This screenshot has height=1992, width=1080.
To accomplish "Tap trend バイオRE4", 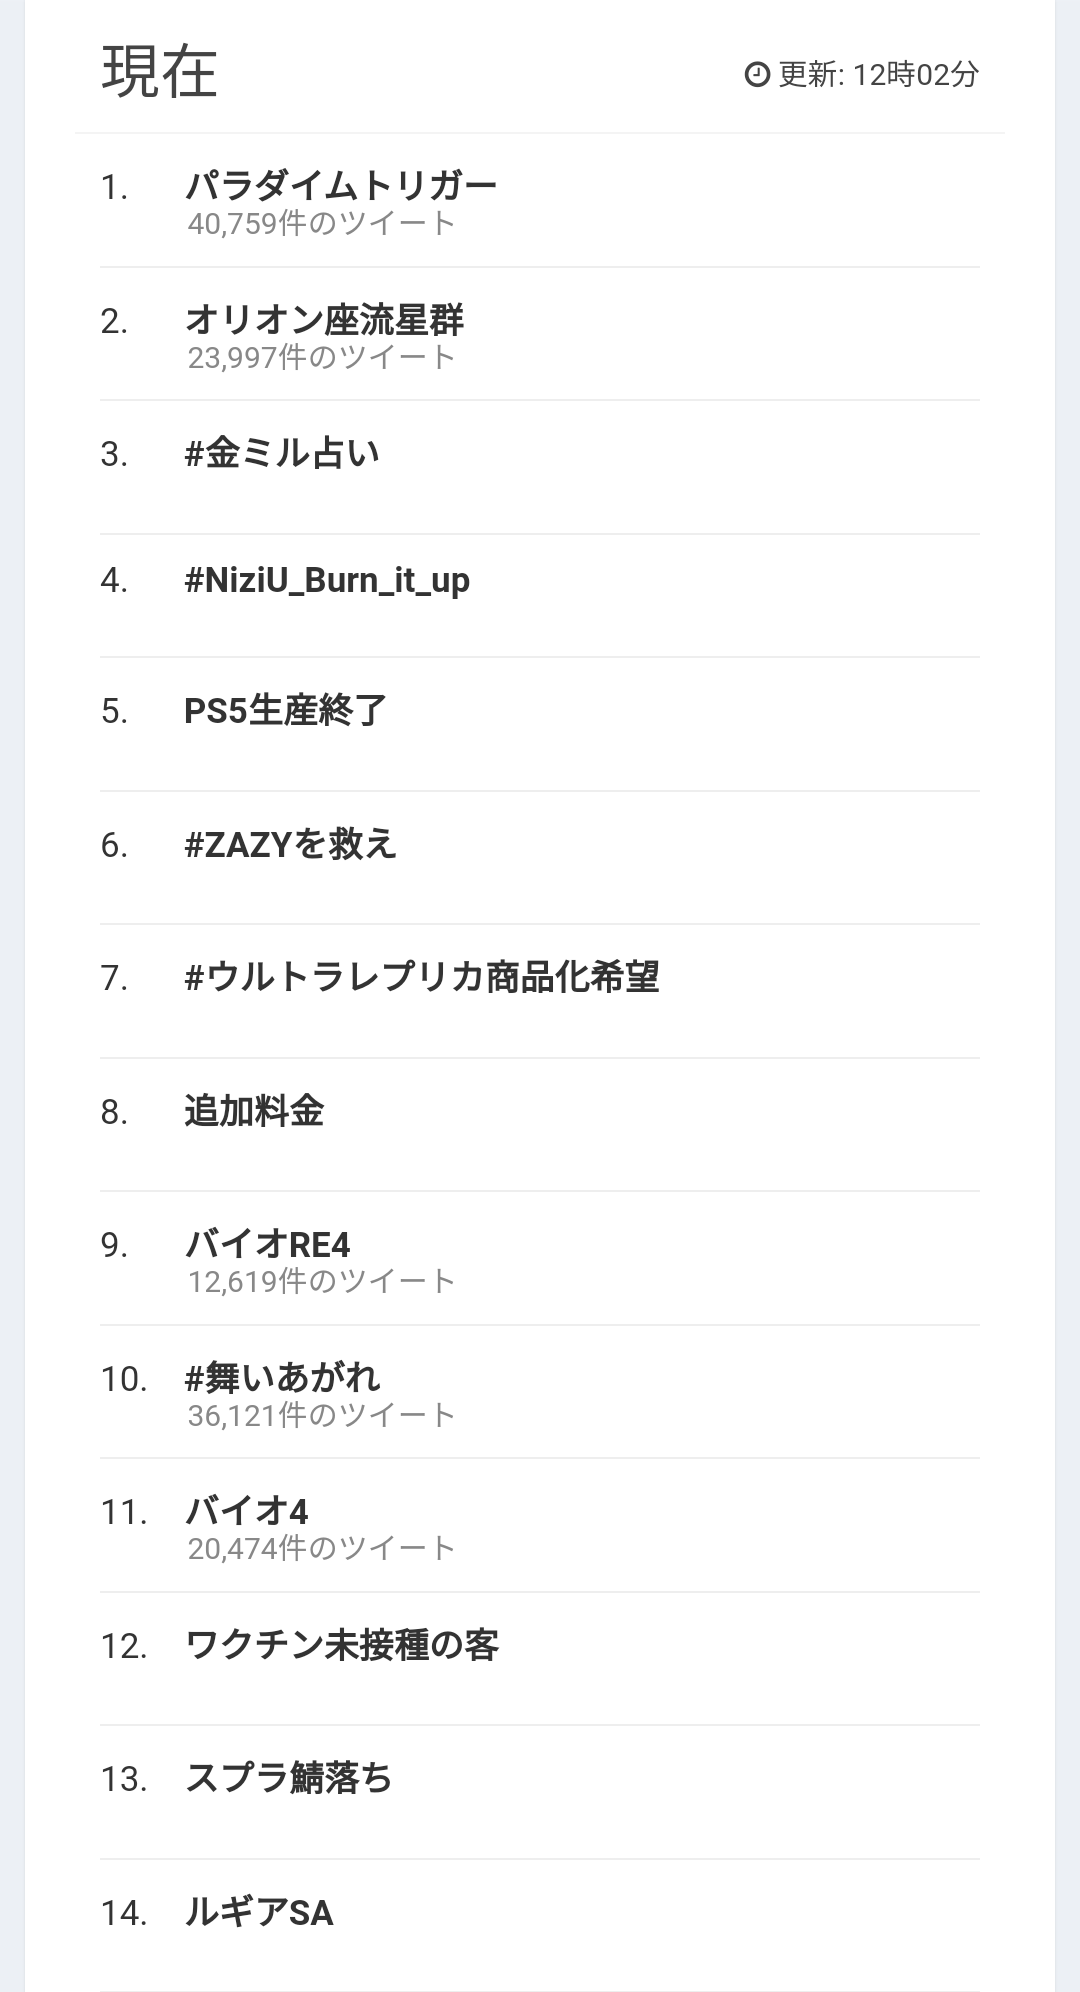I will (x=268, y=1244).
